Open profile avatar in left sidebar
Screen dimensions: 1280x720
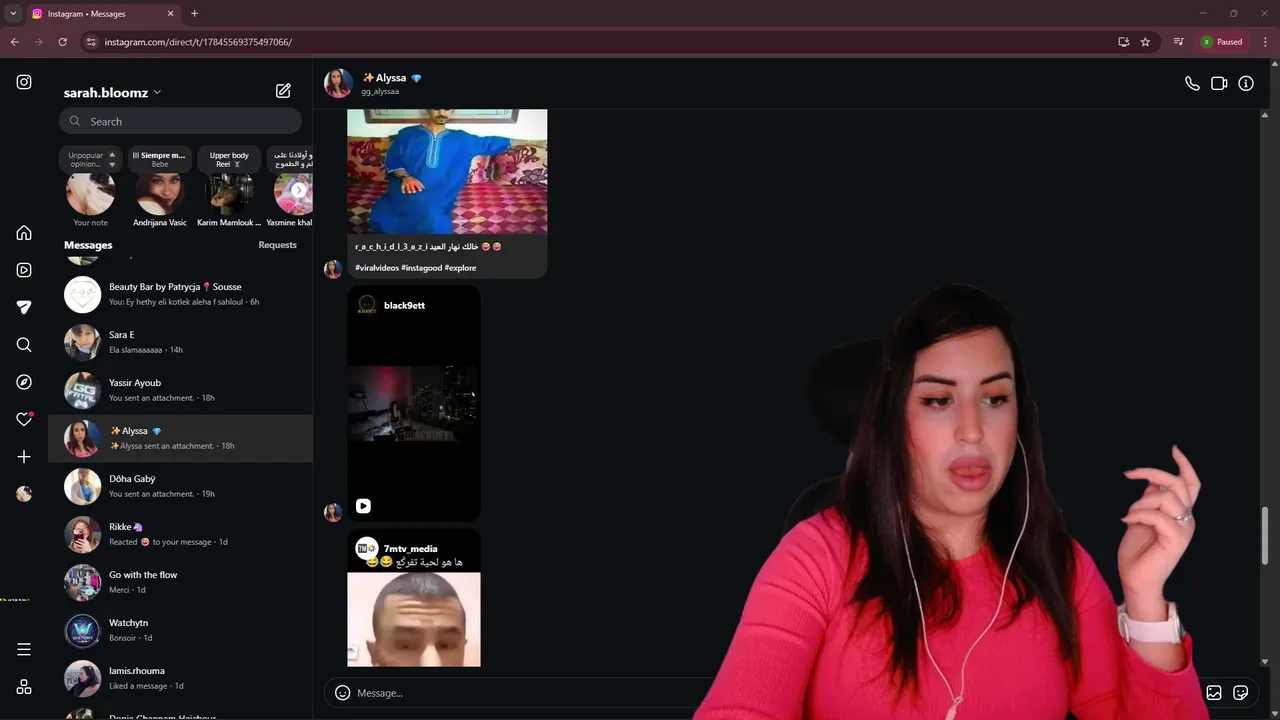tap(24, 494)
